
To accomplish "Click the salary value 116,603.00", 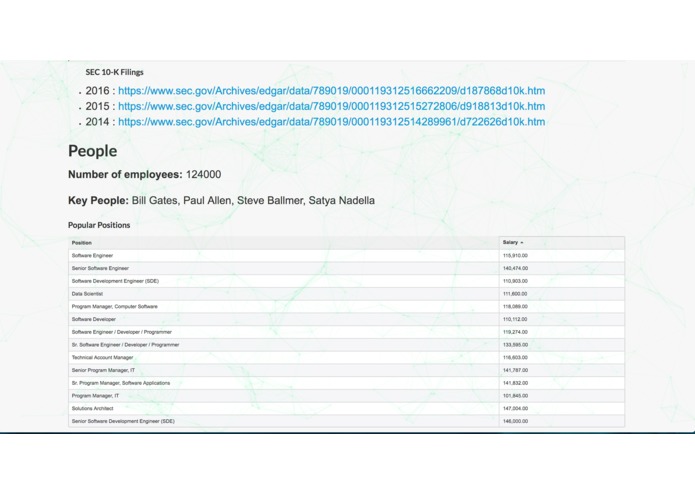I will (515, 358).
